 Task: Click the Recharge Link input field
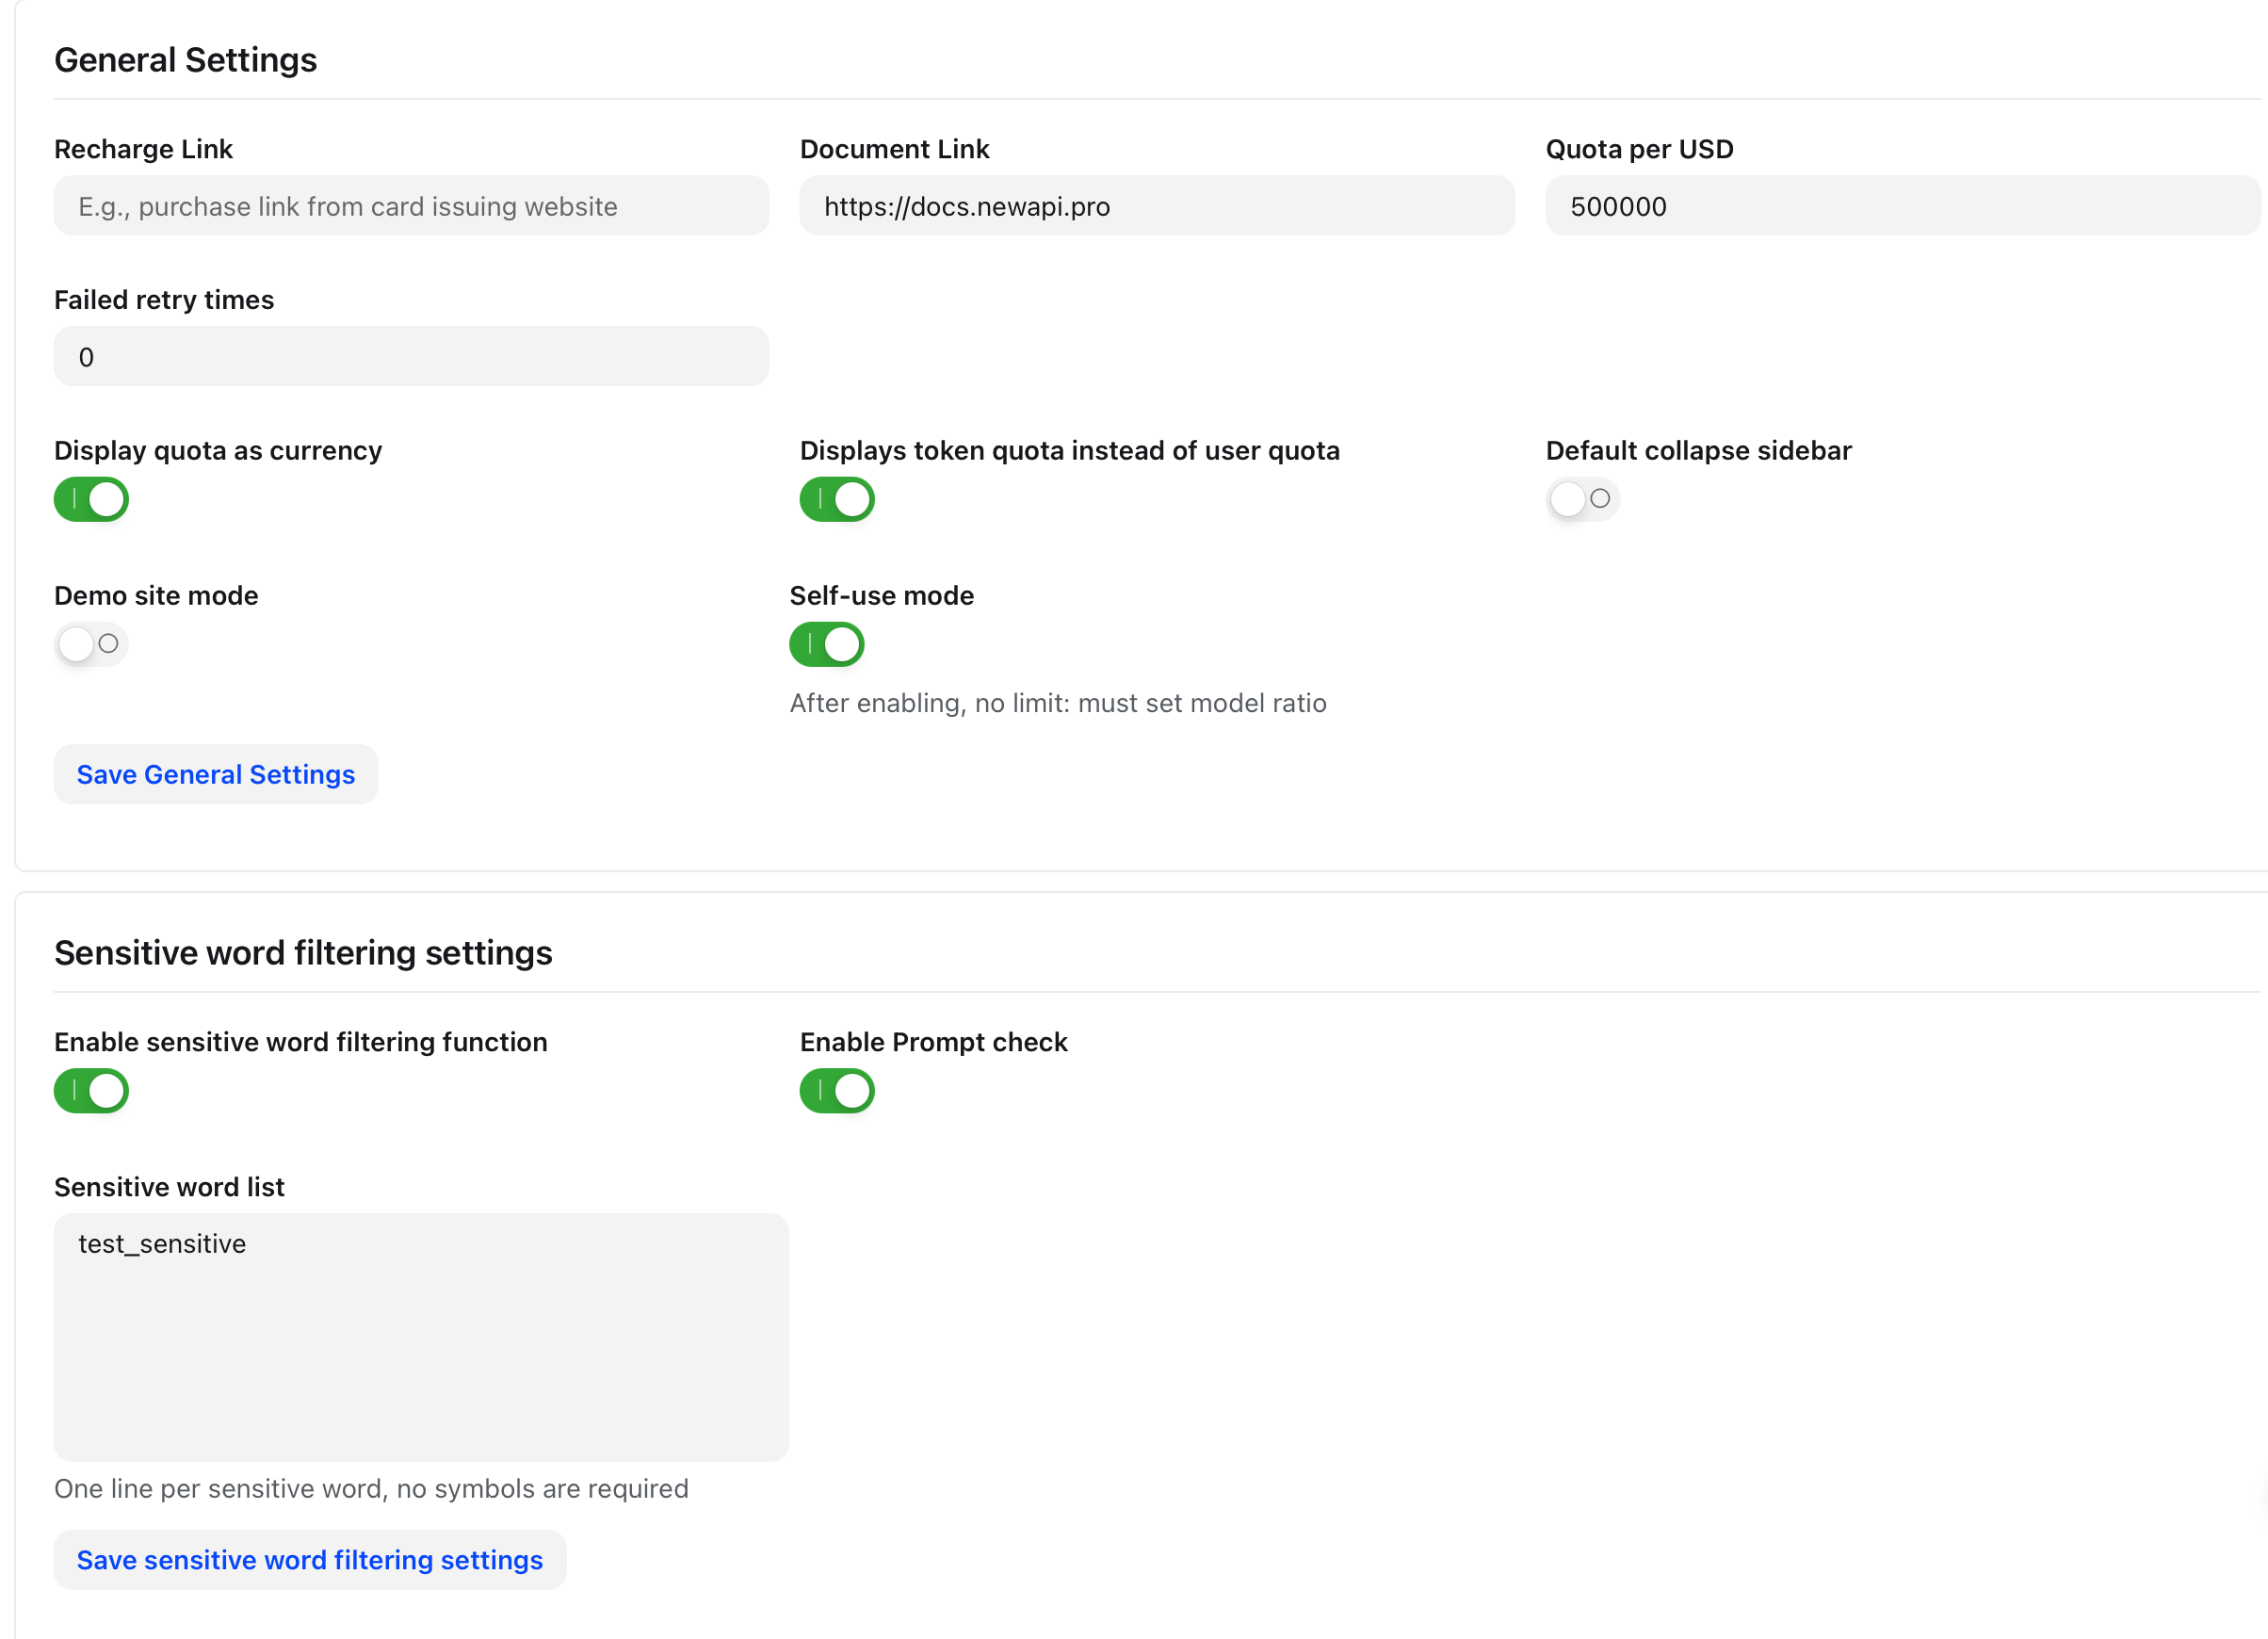tap(411, 206)
